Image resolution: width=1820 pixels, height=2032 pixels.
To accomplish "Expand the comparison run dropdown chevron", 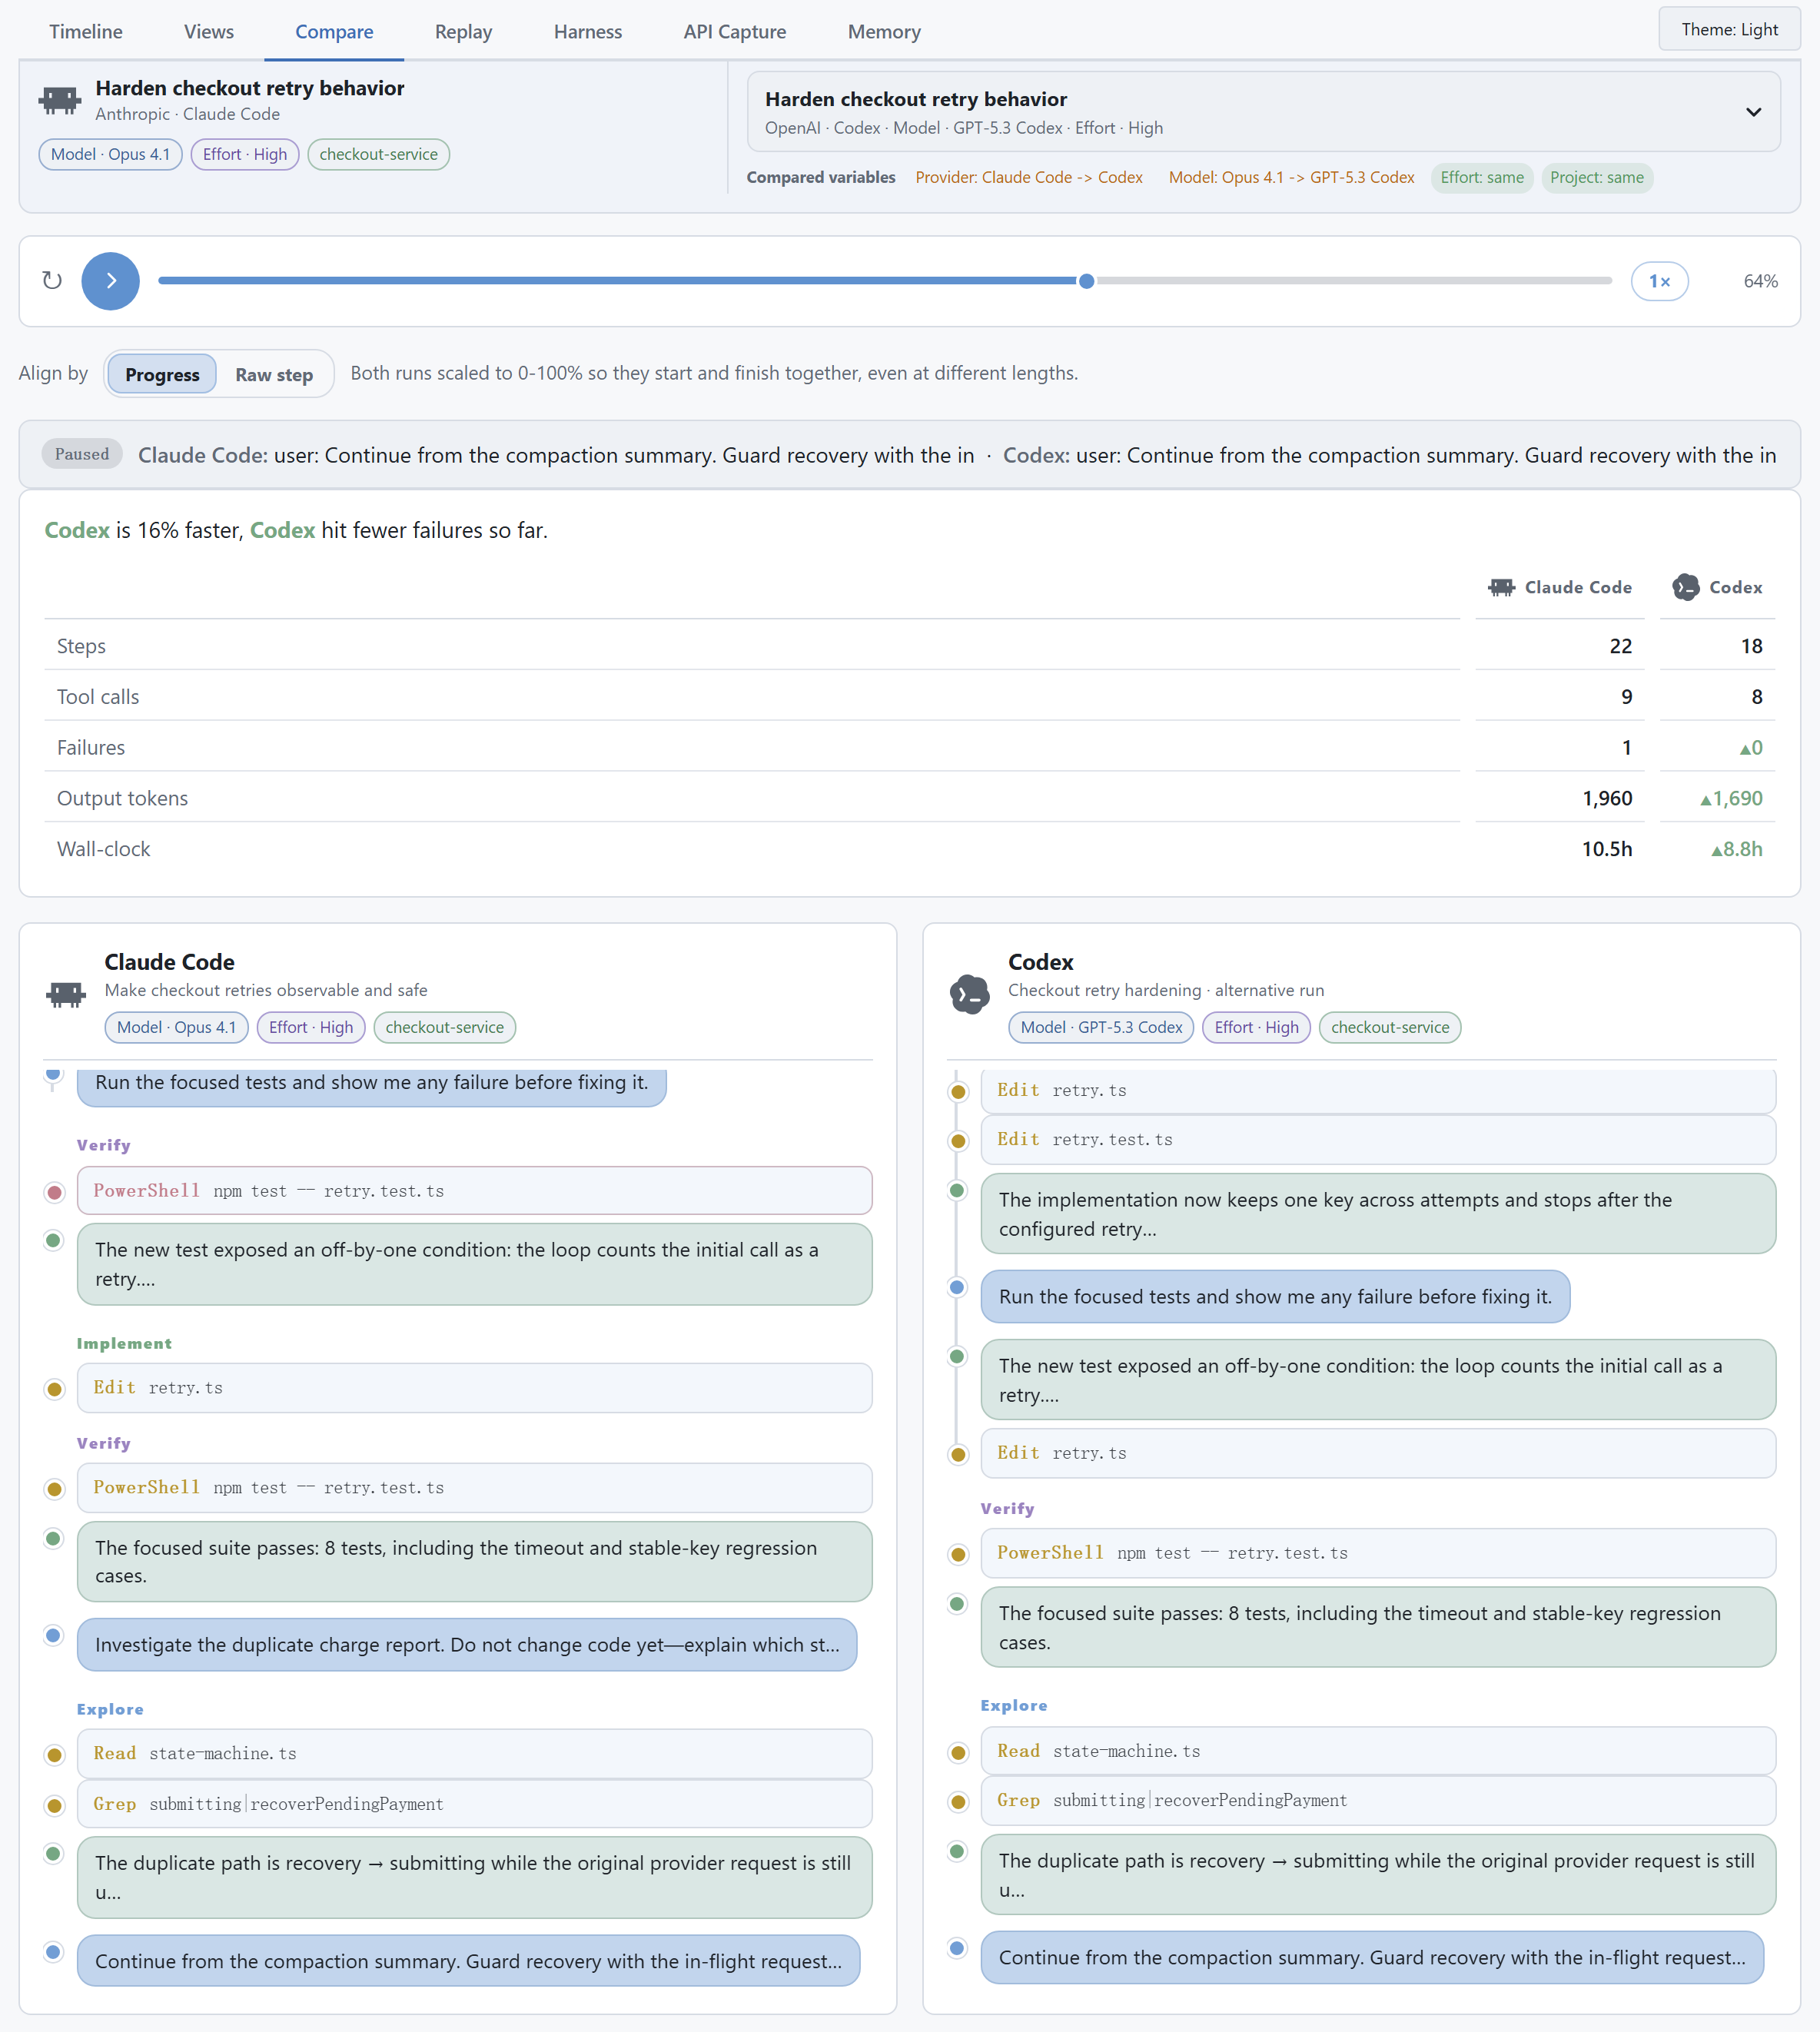I will click(x=1753, y=112).
